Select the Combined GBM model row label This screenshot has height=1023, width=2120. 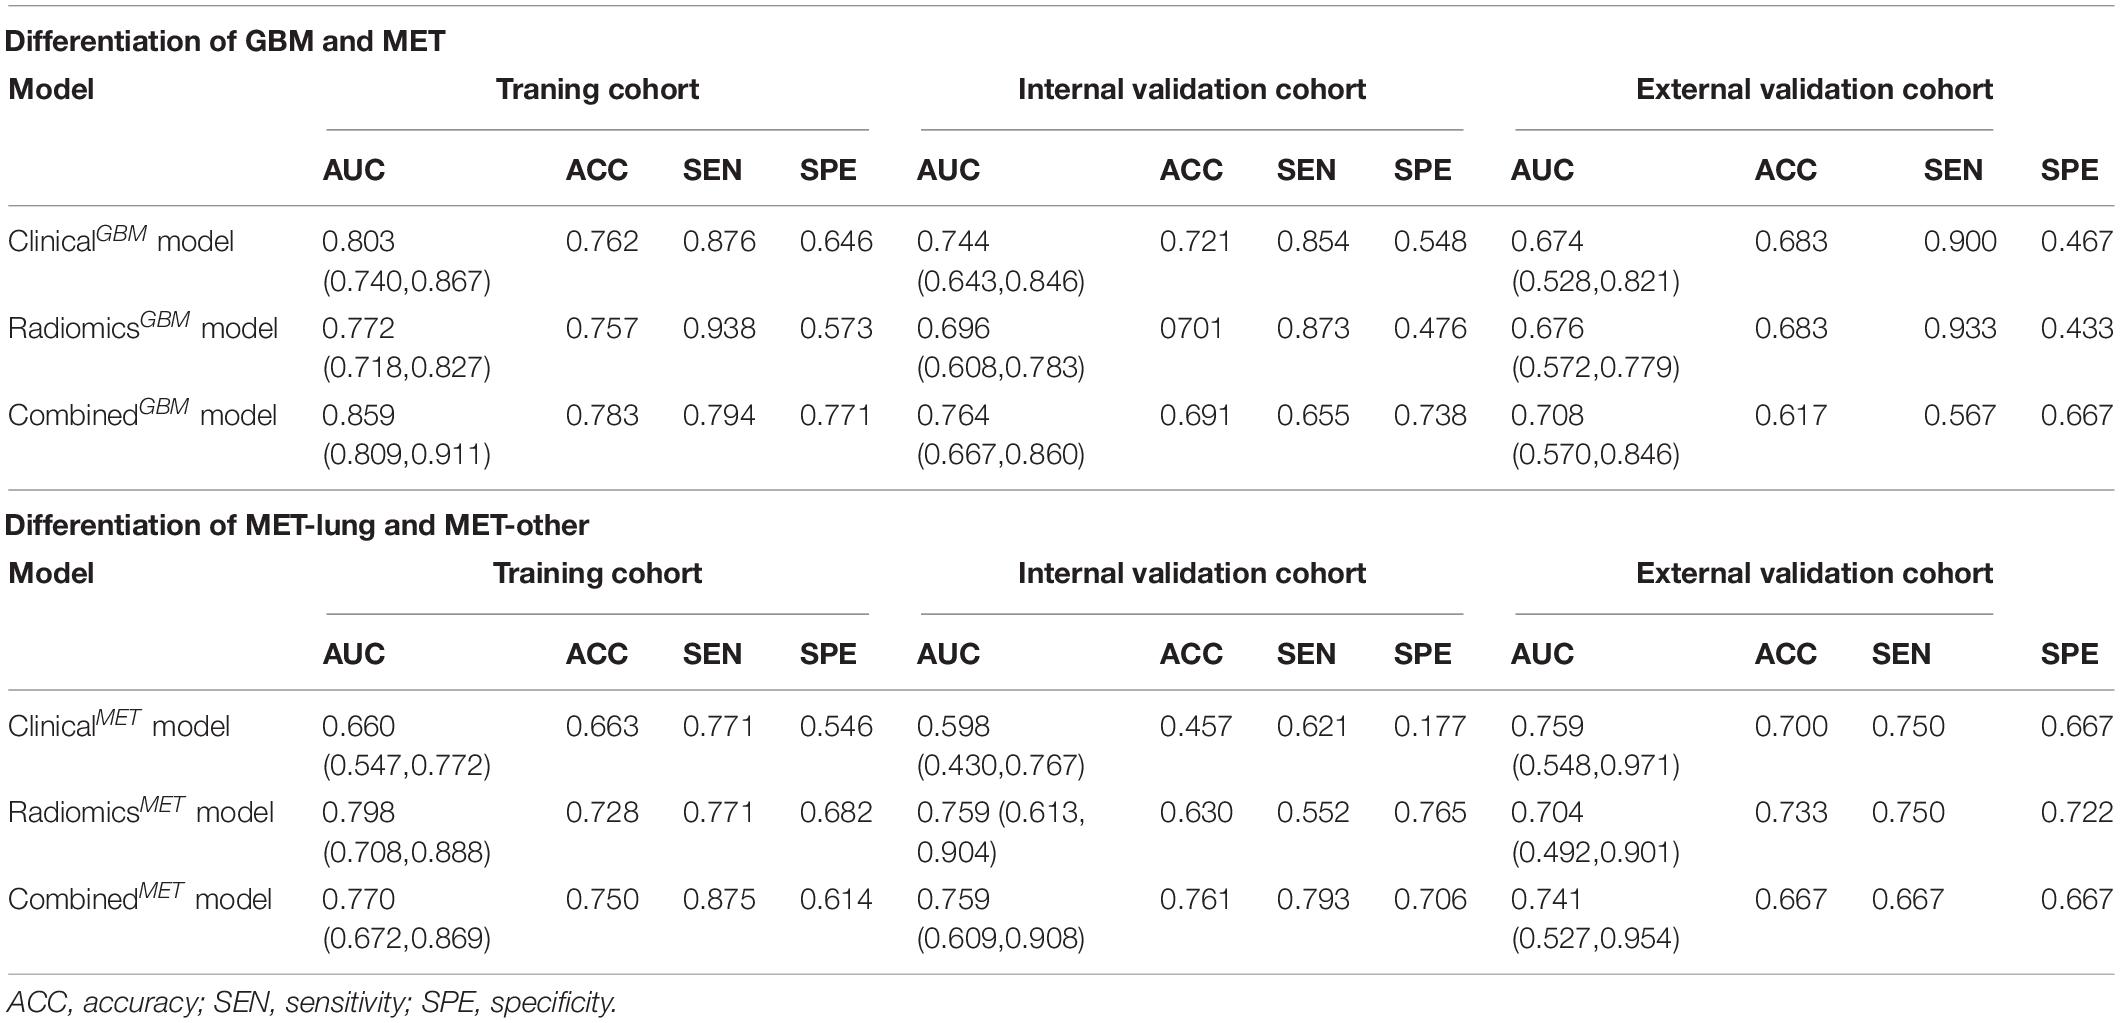tap(143, 414)
